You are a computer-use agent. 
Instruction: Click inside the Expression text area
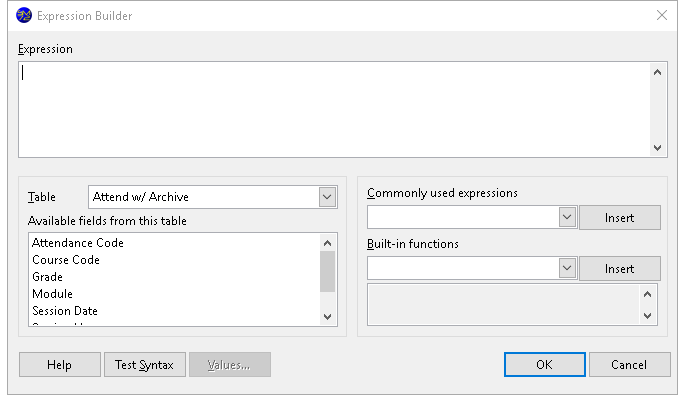334,108
